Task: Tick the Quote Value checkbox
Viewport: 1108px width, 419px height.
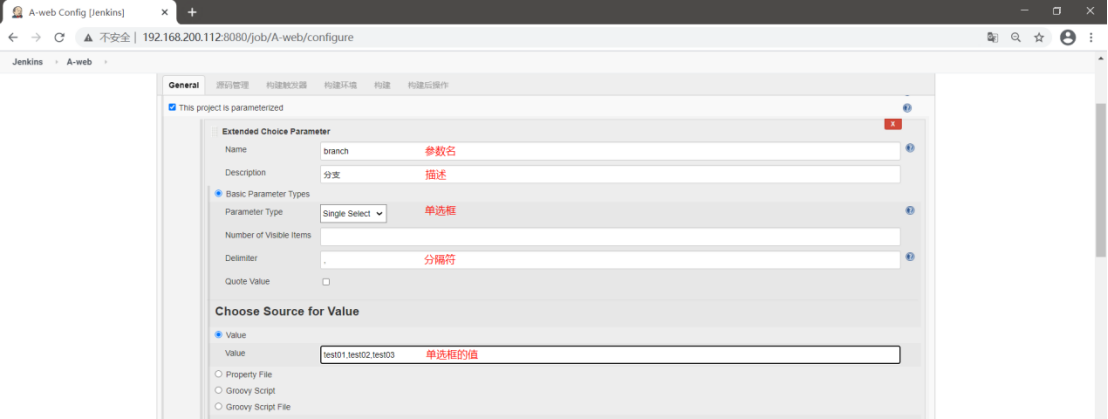Action: pos(326,282)
